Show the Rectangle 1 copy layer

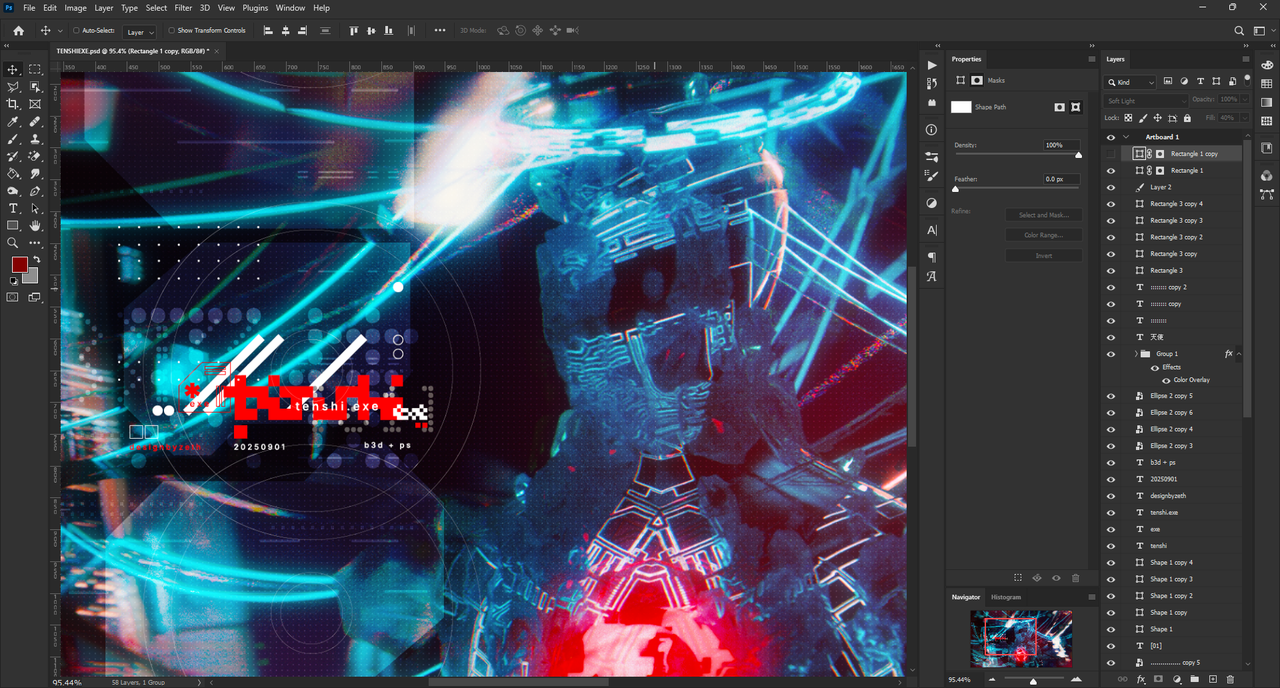[x=1110, y=154]
